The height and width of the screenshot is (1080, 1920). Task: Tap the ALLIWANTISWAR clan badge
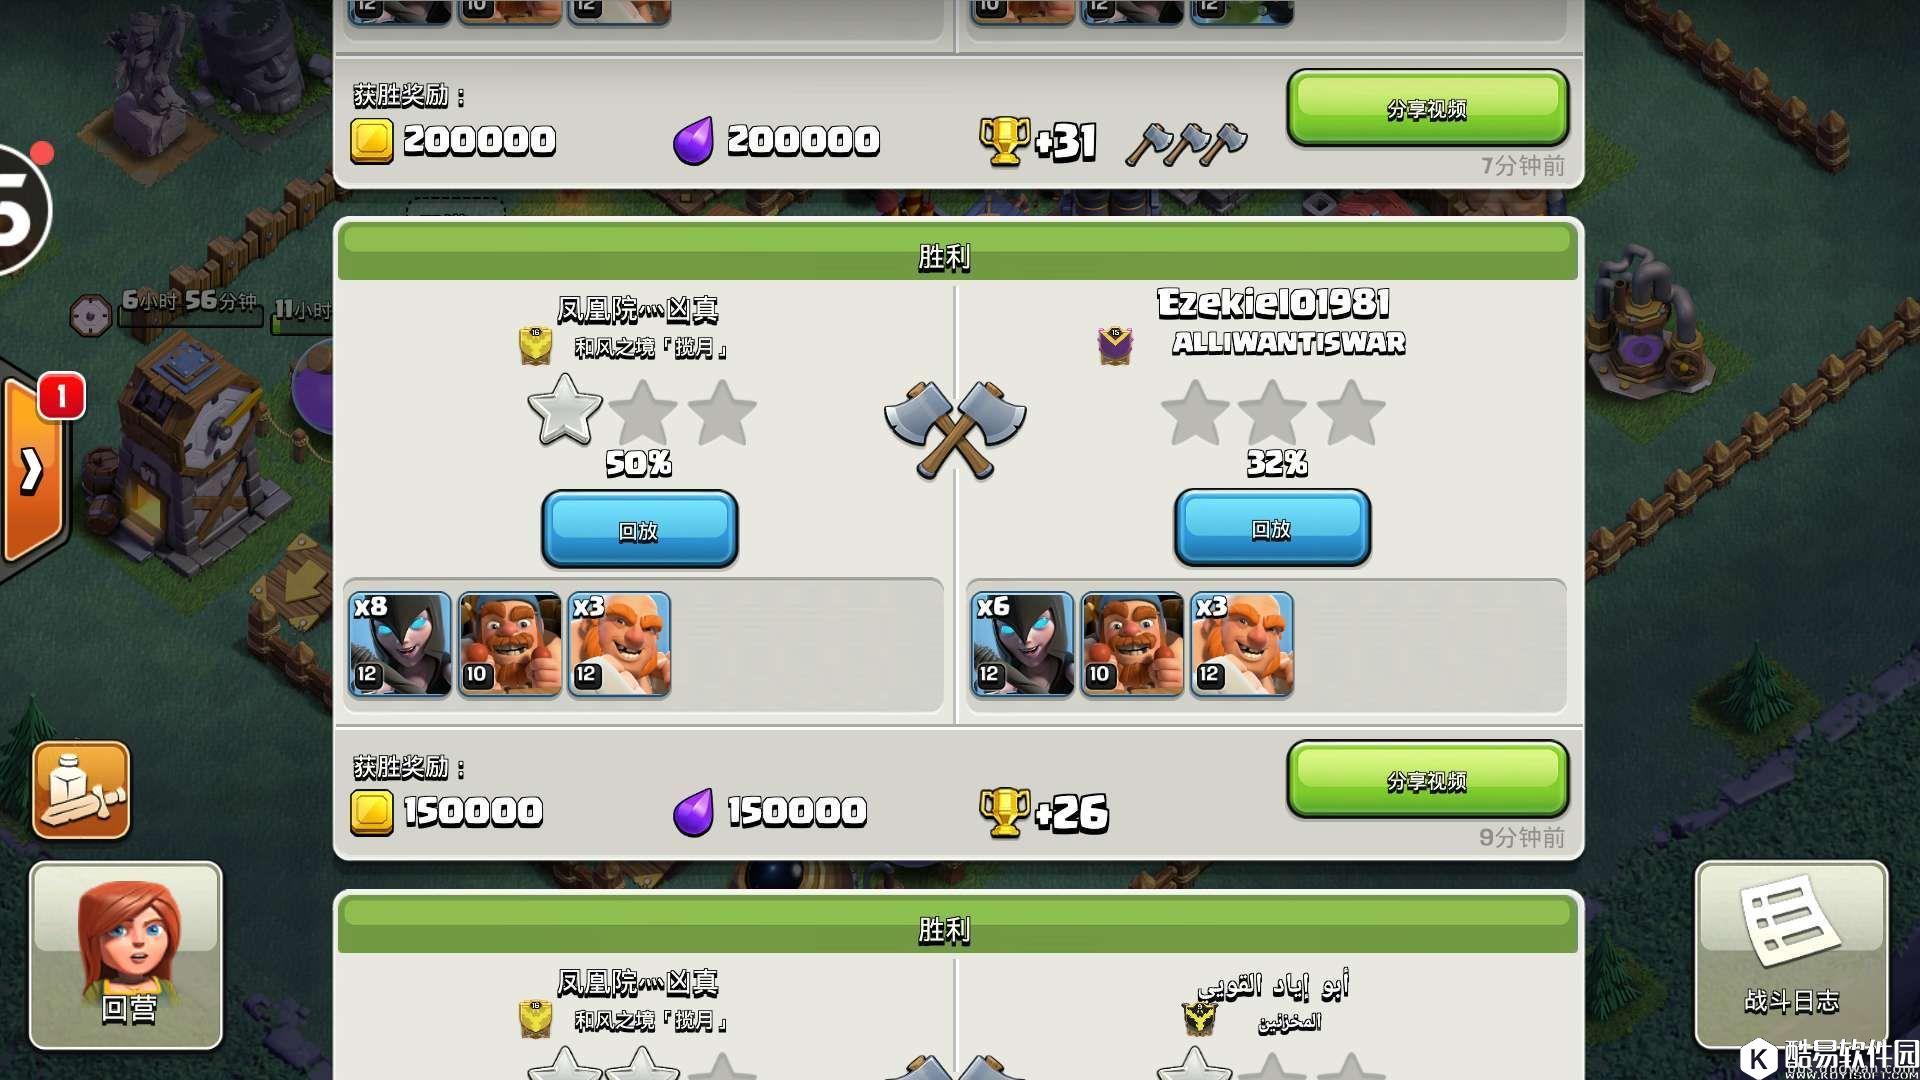click(x=1115, y=346)
